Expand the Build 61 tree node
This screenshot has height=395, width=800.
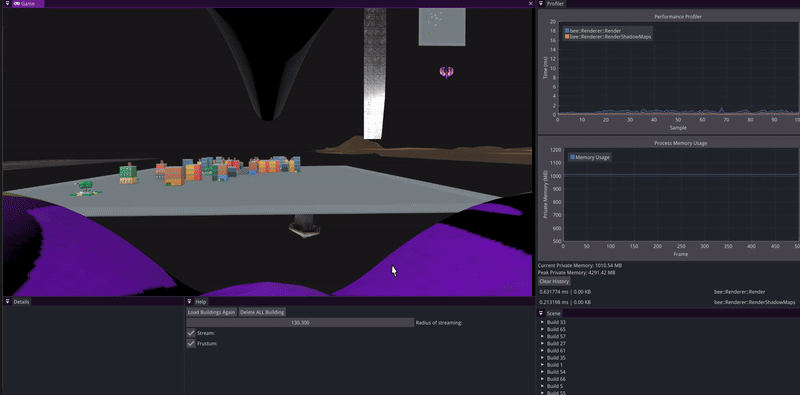pyautogui.click(x=542, y=351)
